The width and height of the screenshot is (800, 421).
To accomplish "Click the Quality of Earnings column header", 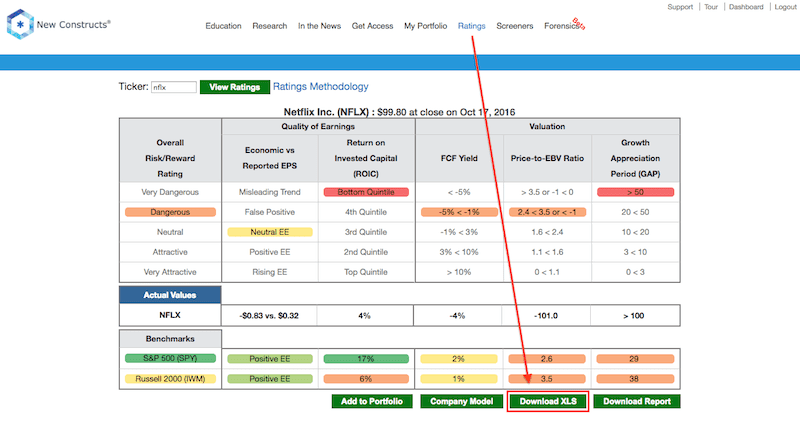I will tap(318, 127).
